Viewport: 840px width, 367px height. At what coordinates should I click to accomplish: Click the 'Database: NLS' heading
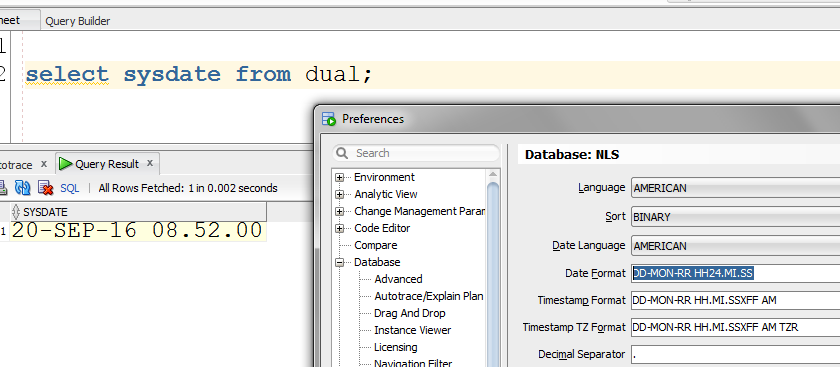coord(572,155)
